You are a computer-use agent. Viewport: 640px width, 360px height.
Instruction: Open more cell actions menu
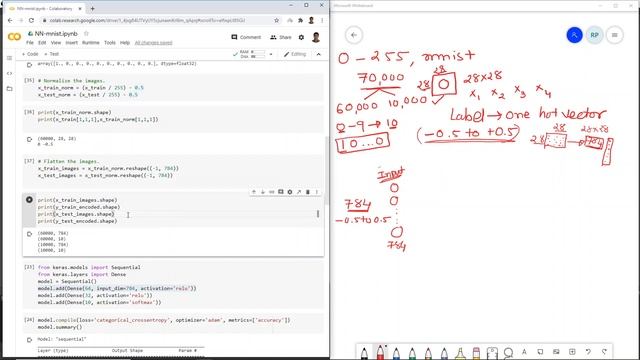pyautogui.click(x=317, y=192)
